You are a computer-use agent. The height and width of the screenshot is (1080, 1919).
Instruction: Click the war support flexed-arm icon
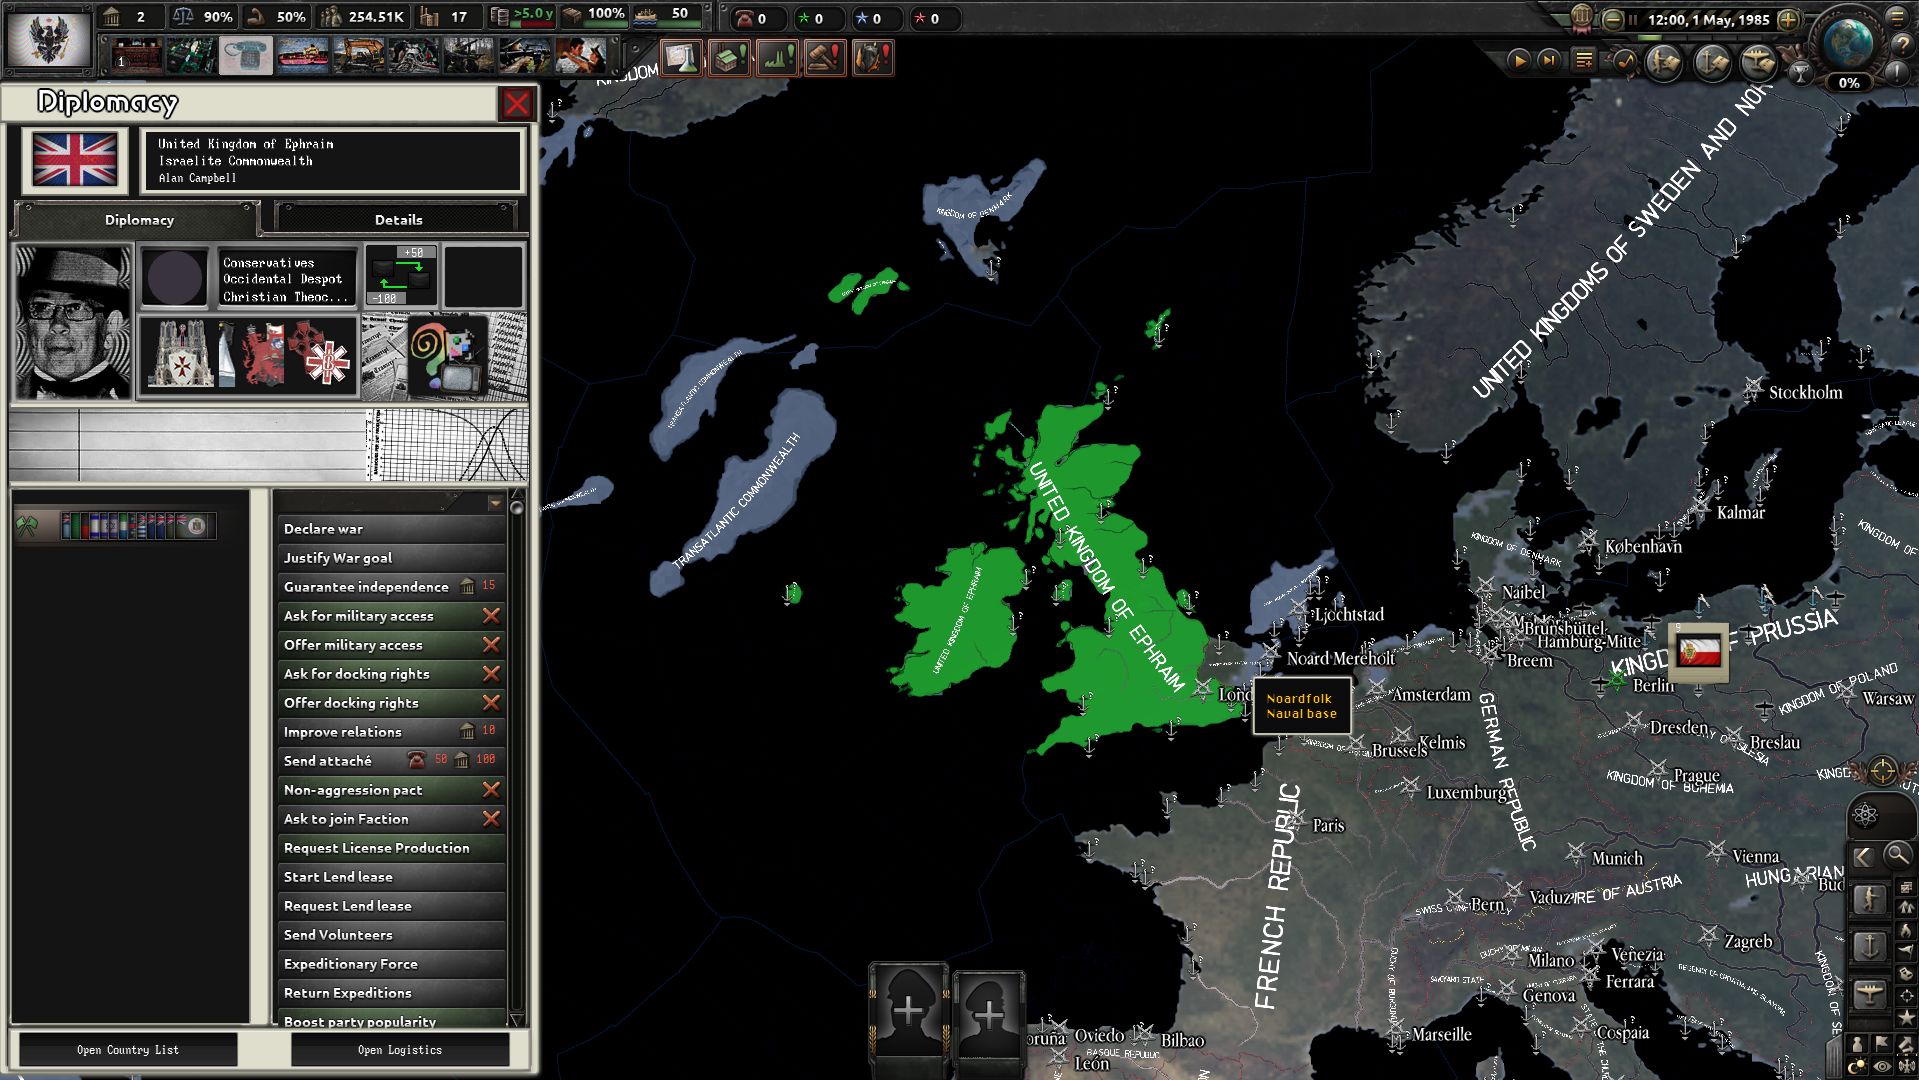[257, 17]
